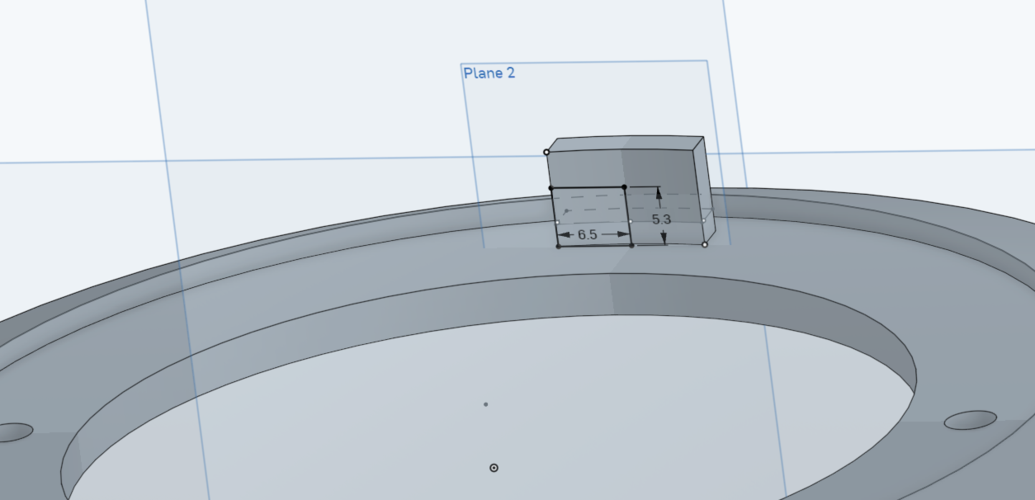Click the 6.5 width dimension value
1035x500 pixels.
pos(587,234)
